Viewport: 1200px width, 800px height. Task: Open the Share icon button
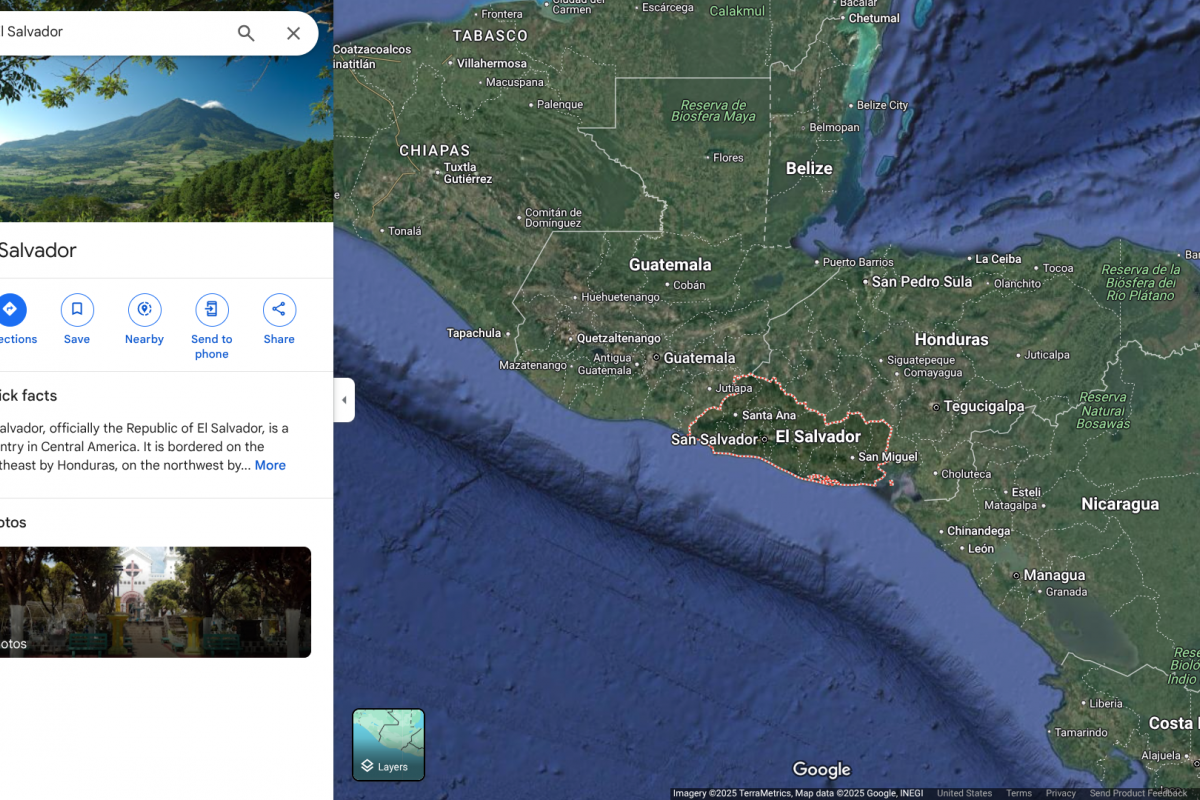(x=279, y=310)
